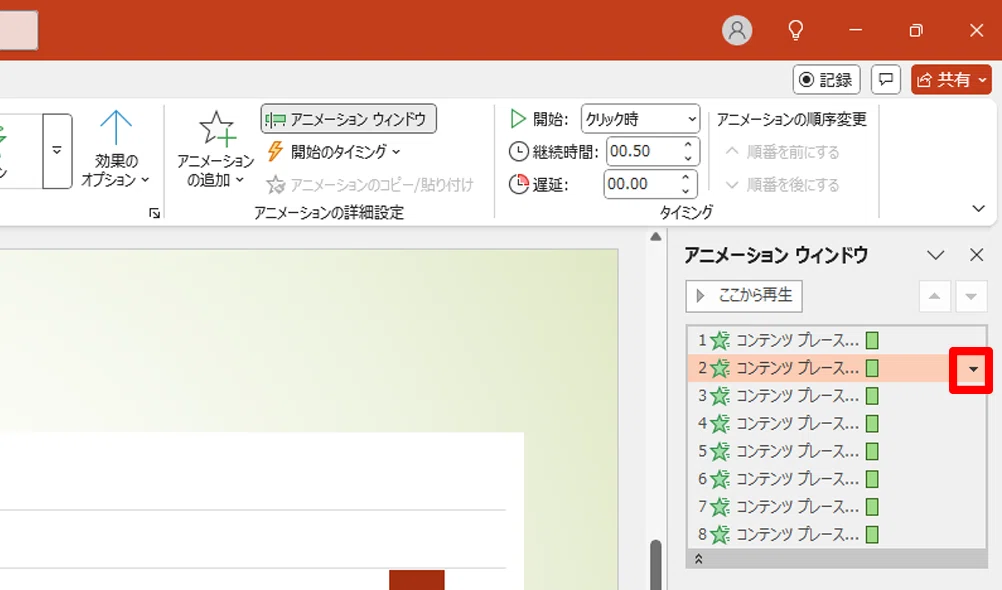This screenshot has width=1002, height=590.
Task: Open the comments speech bubble icon
Action: pos(885,79)
